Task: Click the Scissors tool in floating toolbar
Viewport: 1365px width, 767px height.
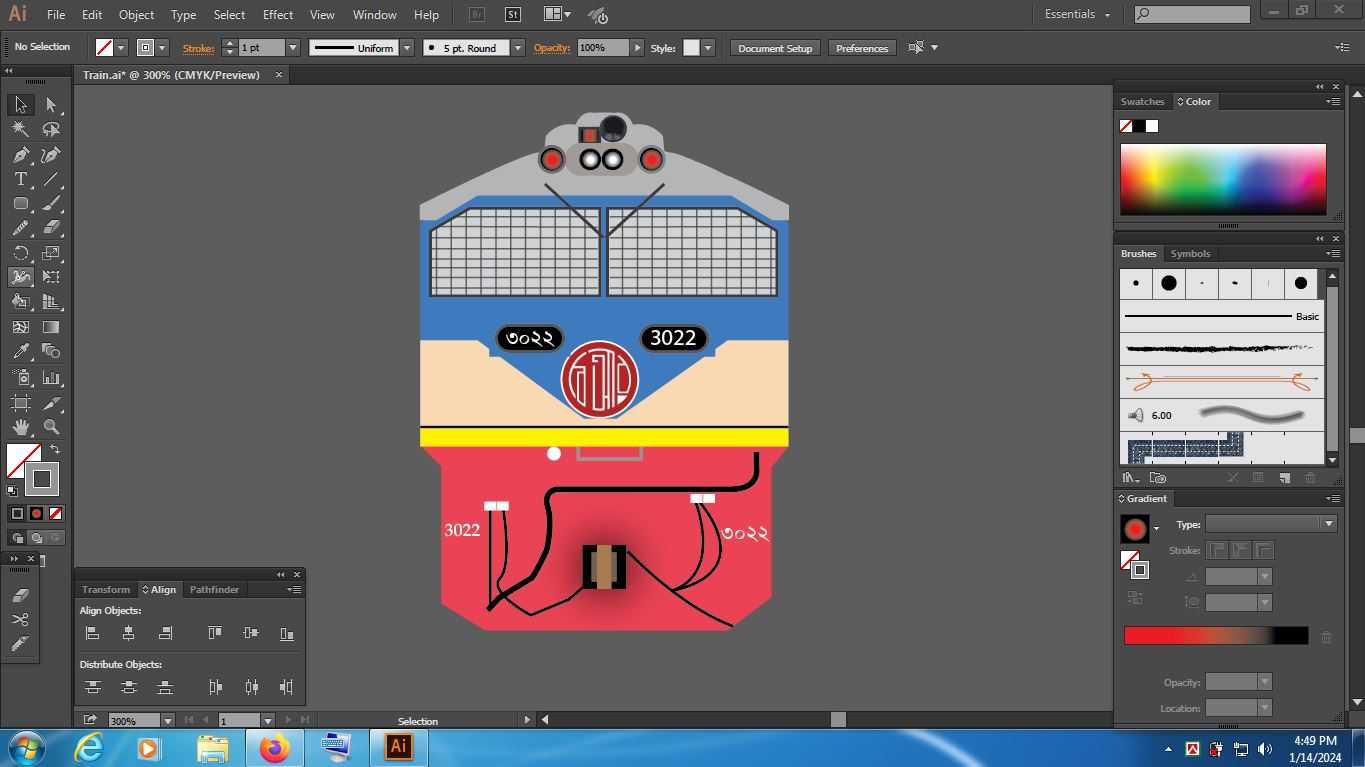Action: coord(21,619)
